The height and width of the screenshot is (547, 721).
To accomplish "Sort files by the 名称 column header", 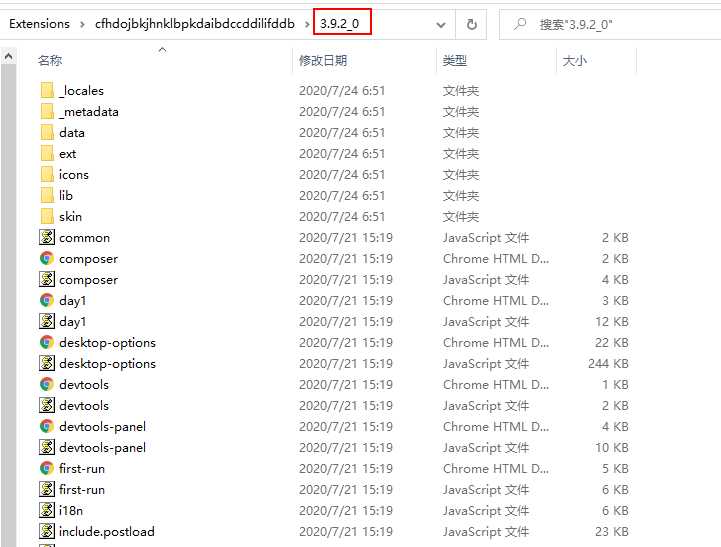I will 50,61.
